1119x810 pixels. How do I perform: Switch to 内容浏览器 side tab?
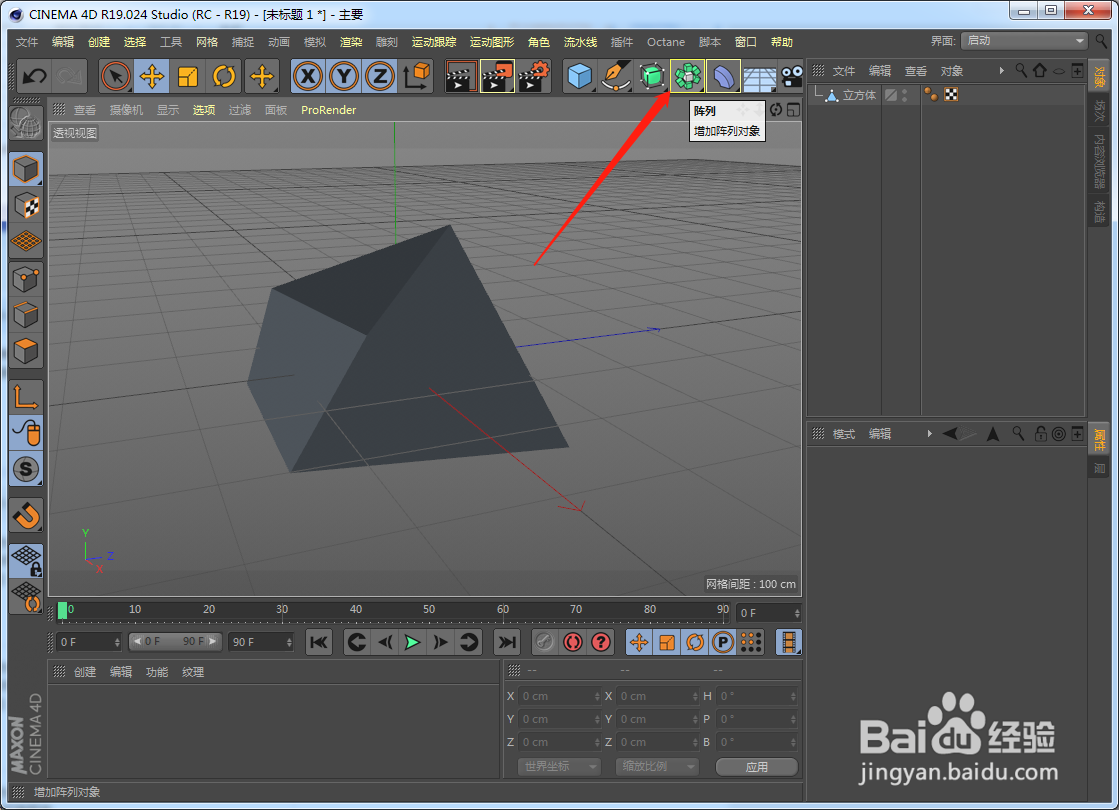click(x=1099, y=161)
